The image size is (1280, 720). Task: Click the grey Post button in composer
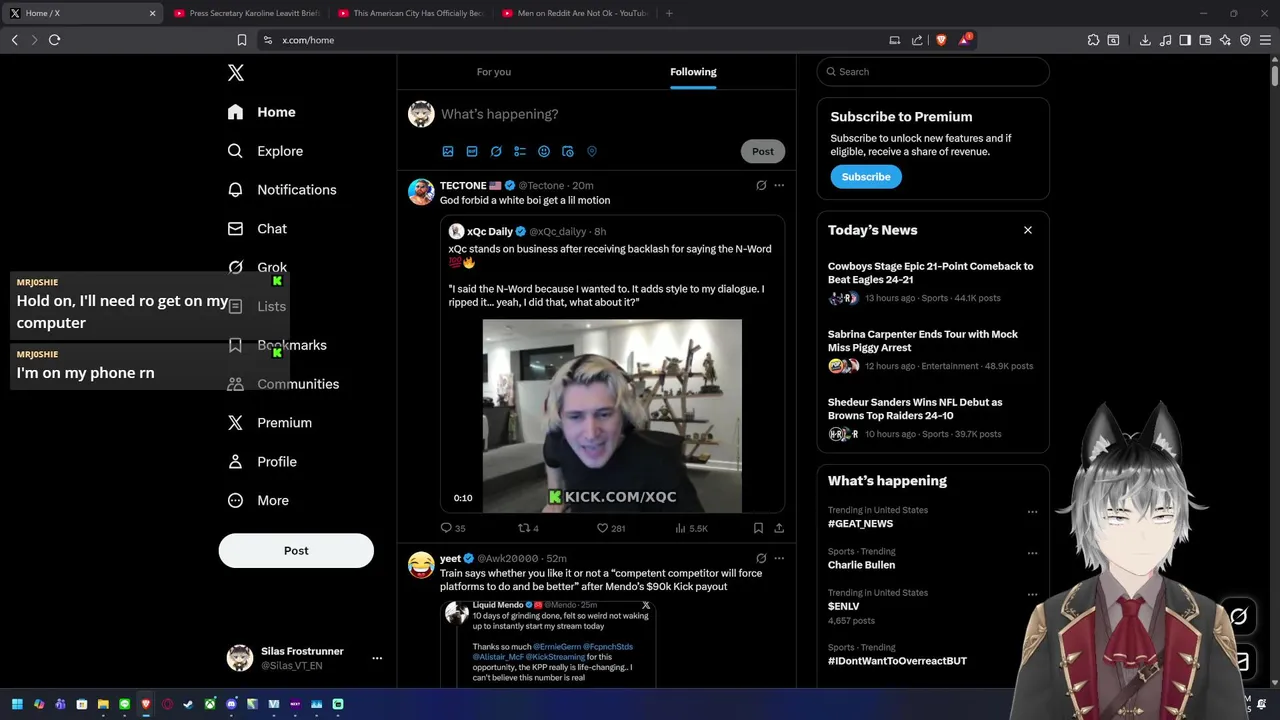(763, 152)
